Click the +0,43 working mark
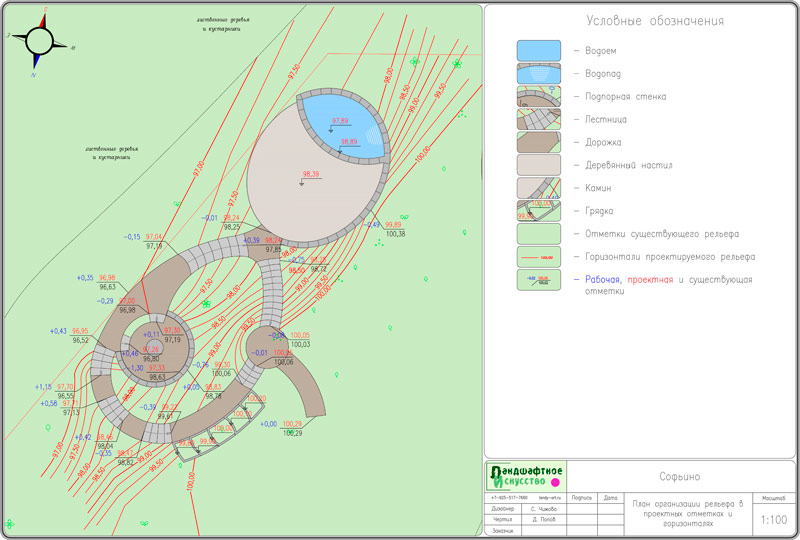The image size is (800, 540). 58,331
